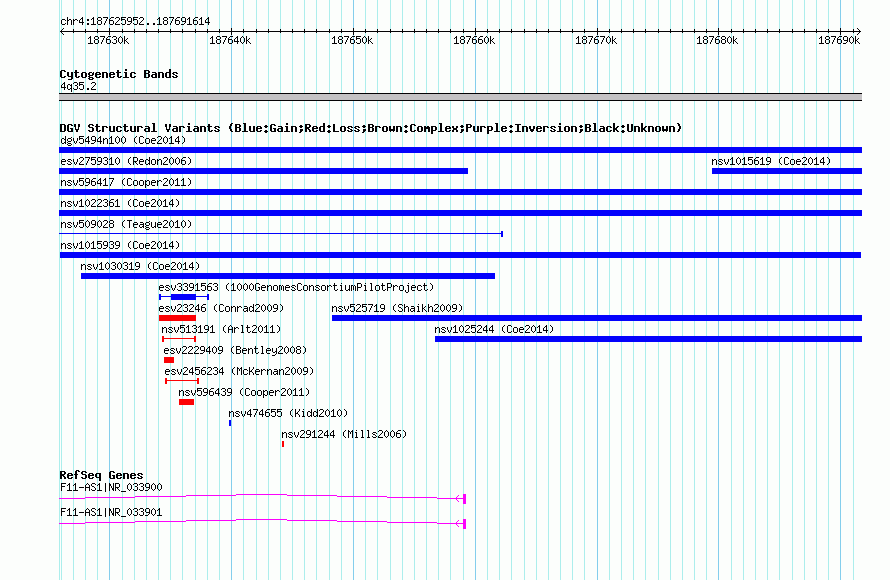890x580 pixels.
Task: Click the 187680k ruler tick label
Action: pos(717,40)
